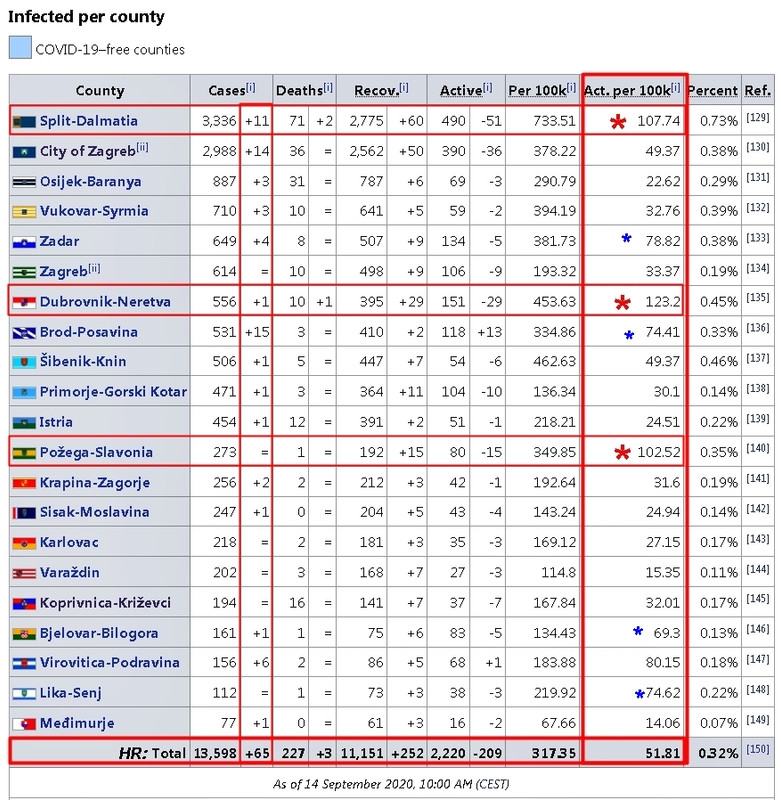Select Split-Dalmatia cases value 3,336

[x=219, y=121]
